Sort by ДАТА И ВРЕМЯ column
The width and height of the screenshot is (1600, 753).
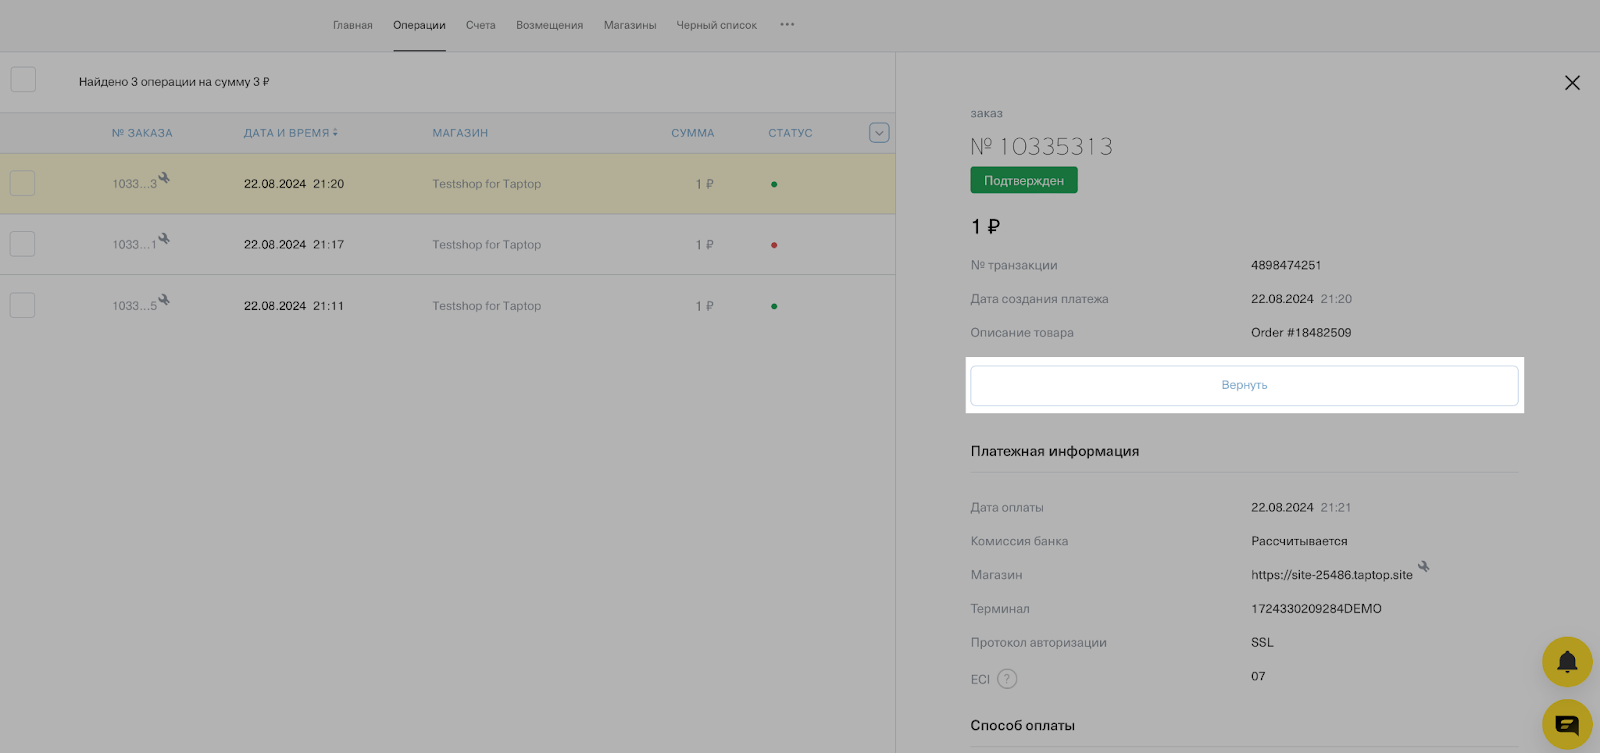click(291, 133)
